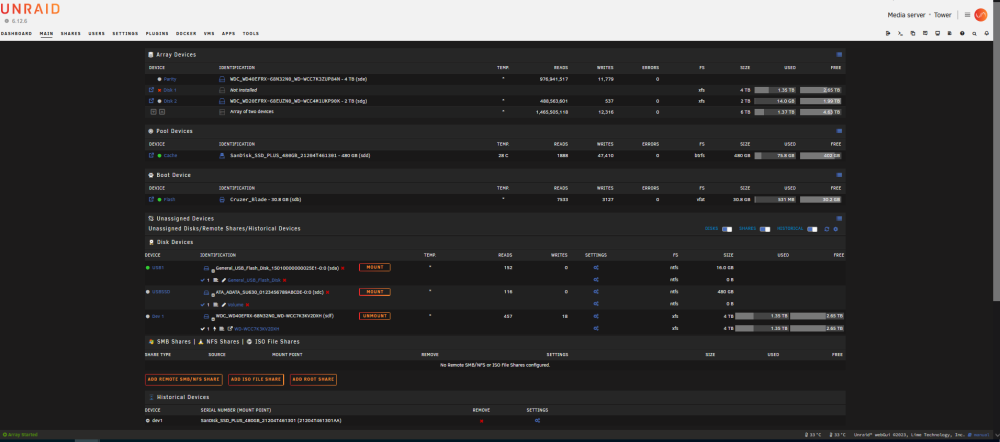The width and height of the screenshot is (1000, 442).
Task: Open Unassigned Devices settings gear icon
Action: (x=836, y=229)
